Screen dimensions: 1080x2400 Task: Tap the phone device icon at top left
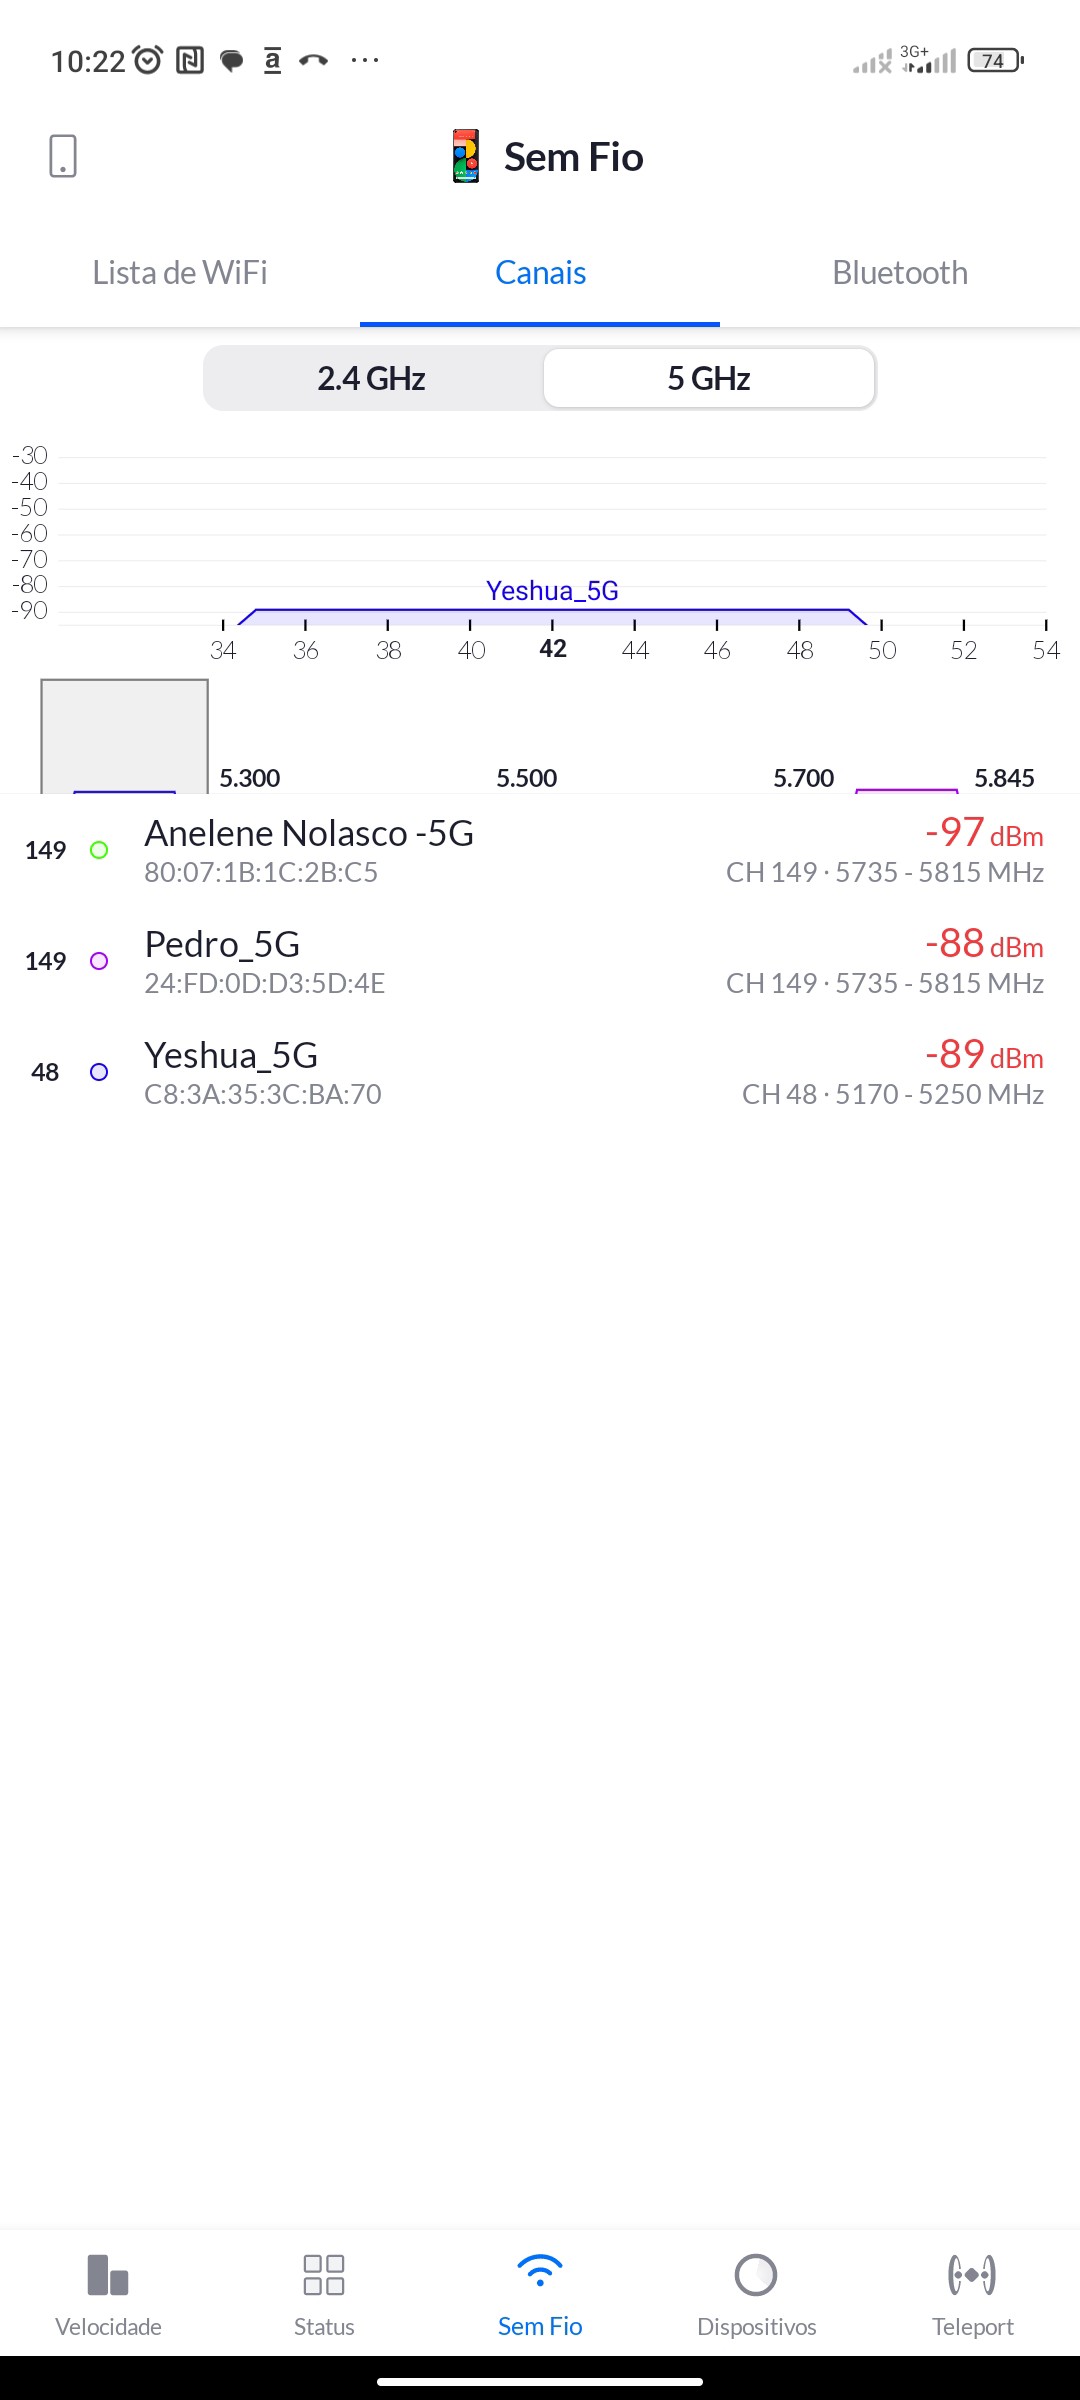(63, 156)
